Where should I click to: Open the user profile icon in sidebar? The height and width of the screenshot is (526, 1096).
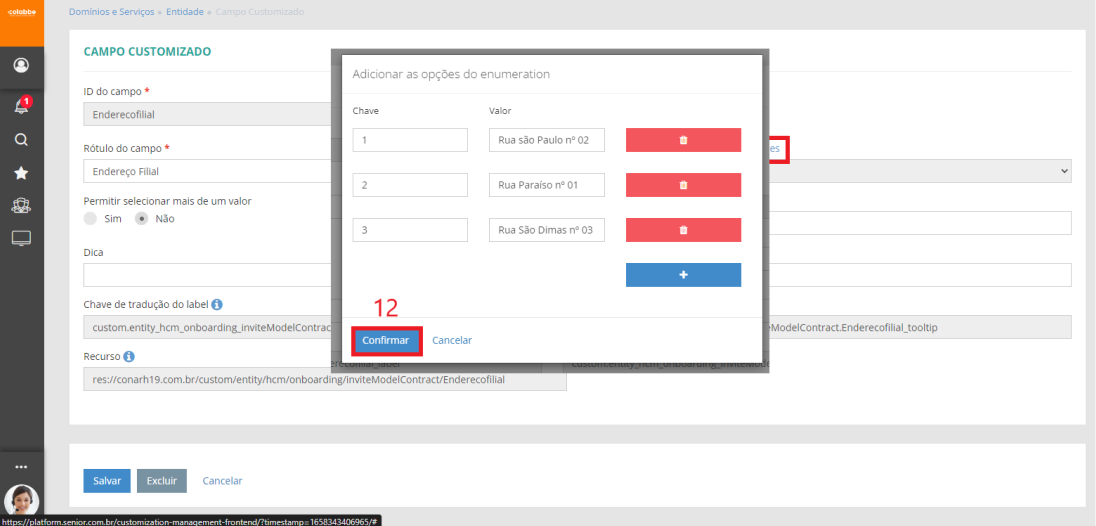coord(21,66)
